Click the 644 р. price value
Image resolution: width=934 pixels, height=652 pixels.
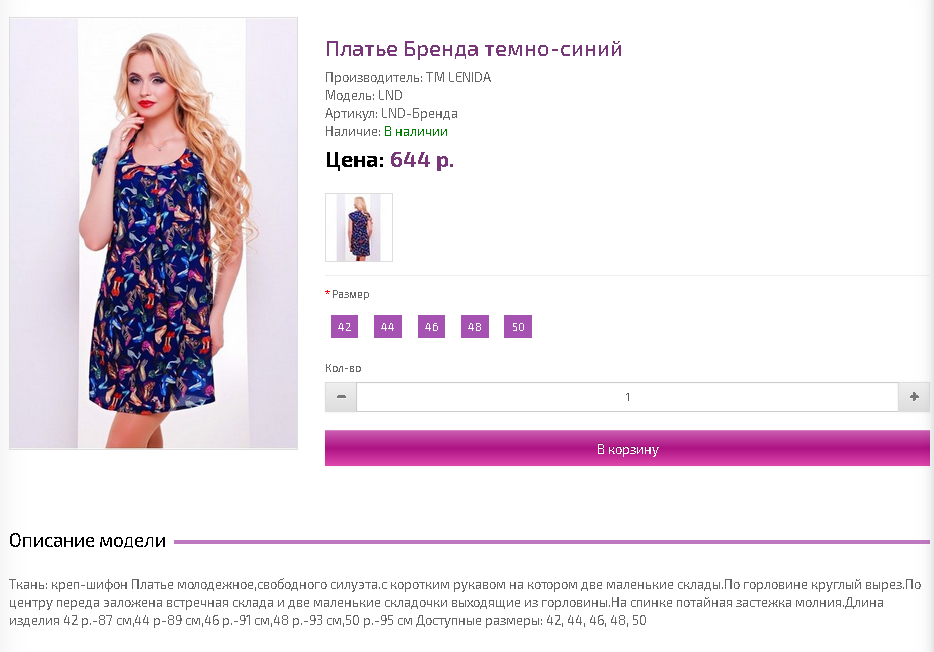point(422,160)
